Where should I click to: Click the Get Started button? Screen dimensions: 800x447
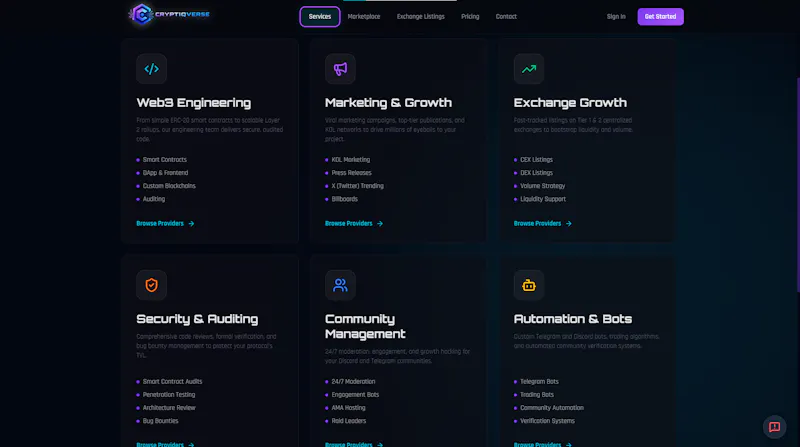point(660,17)
